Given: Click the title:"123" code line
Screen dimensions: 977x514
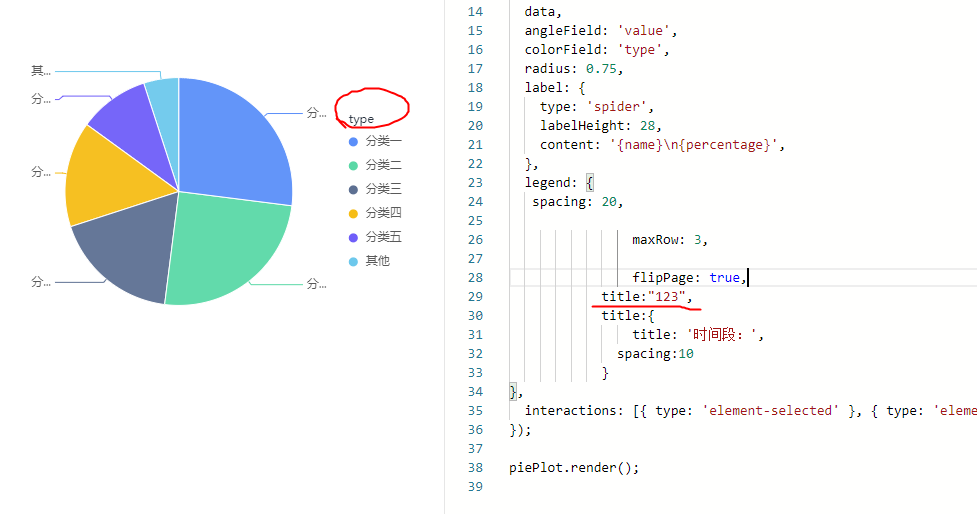Looking at the screenshot, I should tap(647, 297).
